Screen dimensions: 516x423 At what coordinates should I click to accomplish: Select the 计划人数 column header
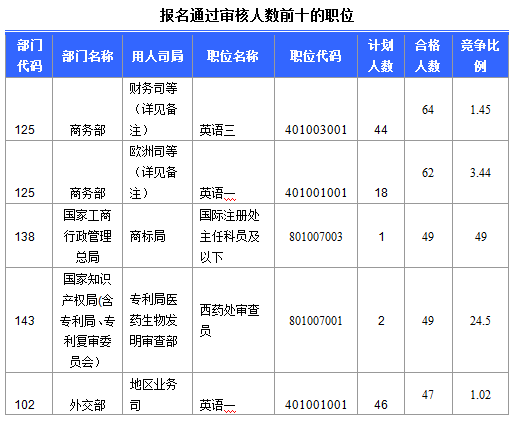pyautogui.click(x=381, y=56)
